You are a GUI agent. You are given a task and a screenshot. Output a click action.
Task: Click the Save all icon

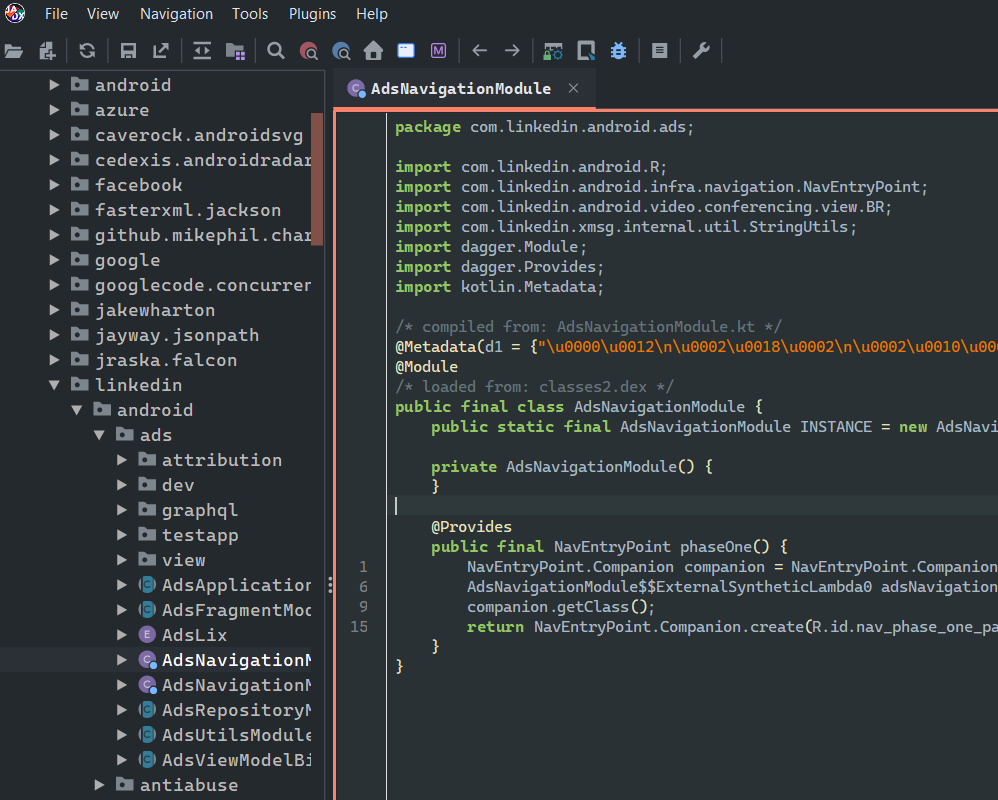pyautogui.click(x=128, y=50)
